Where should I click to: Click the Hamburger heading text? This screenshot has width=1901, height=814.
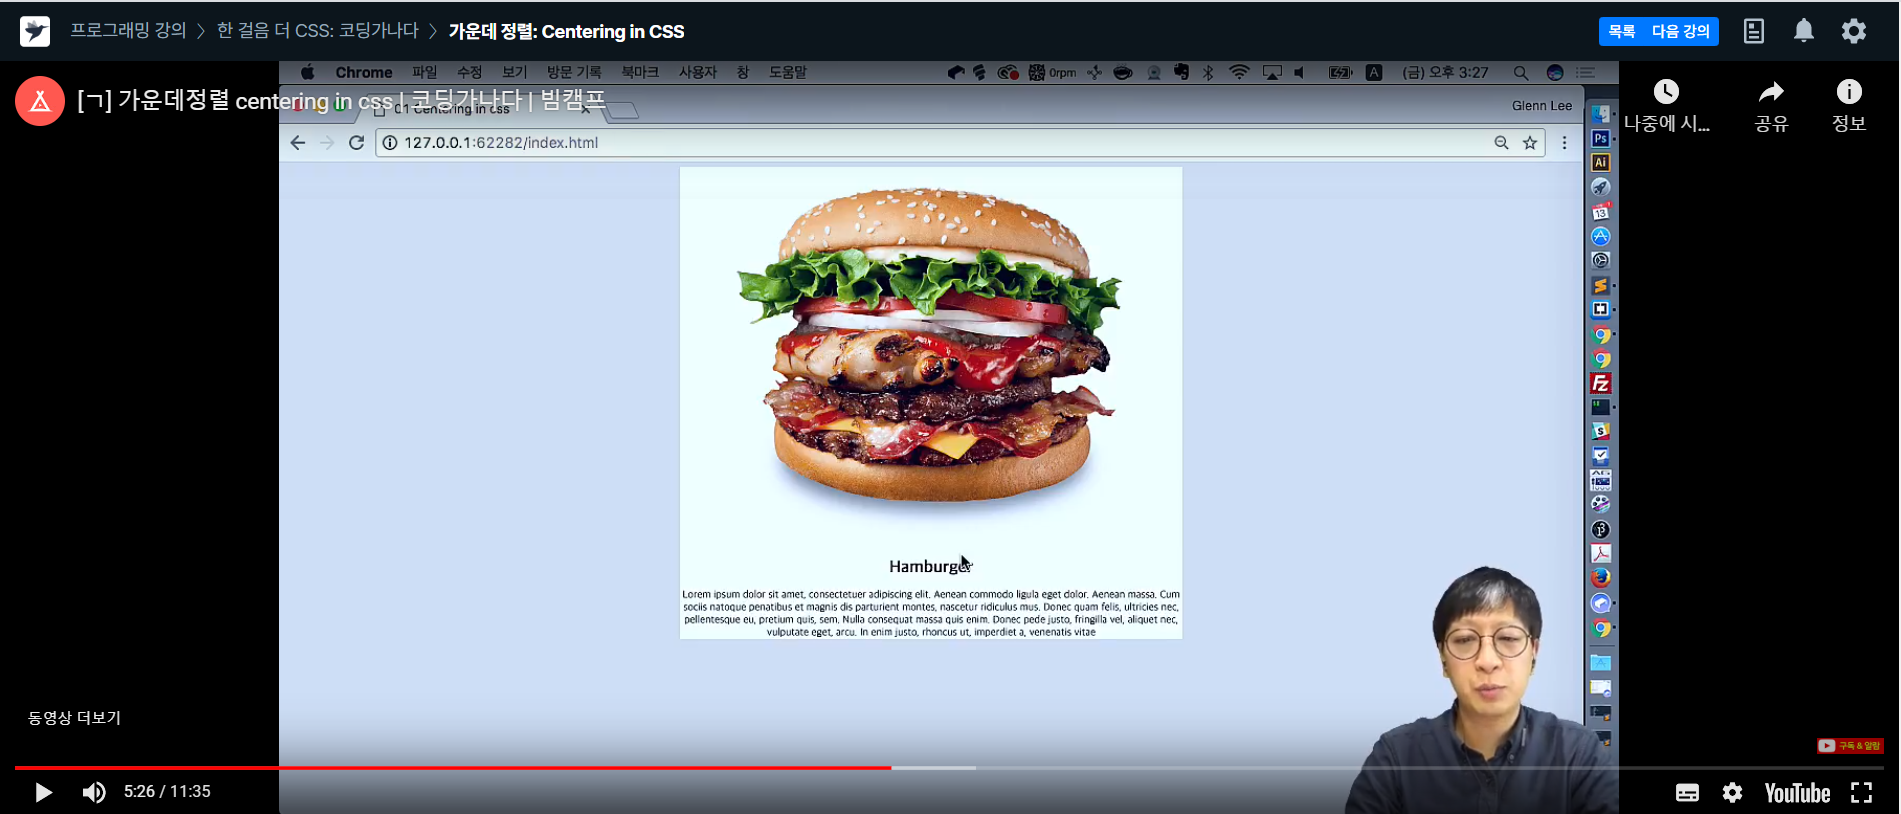(930, 566)
